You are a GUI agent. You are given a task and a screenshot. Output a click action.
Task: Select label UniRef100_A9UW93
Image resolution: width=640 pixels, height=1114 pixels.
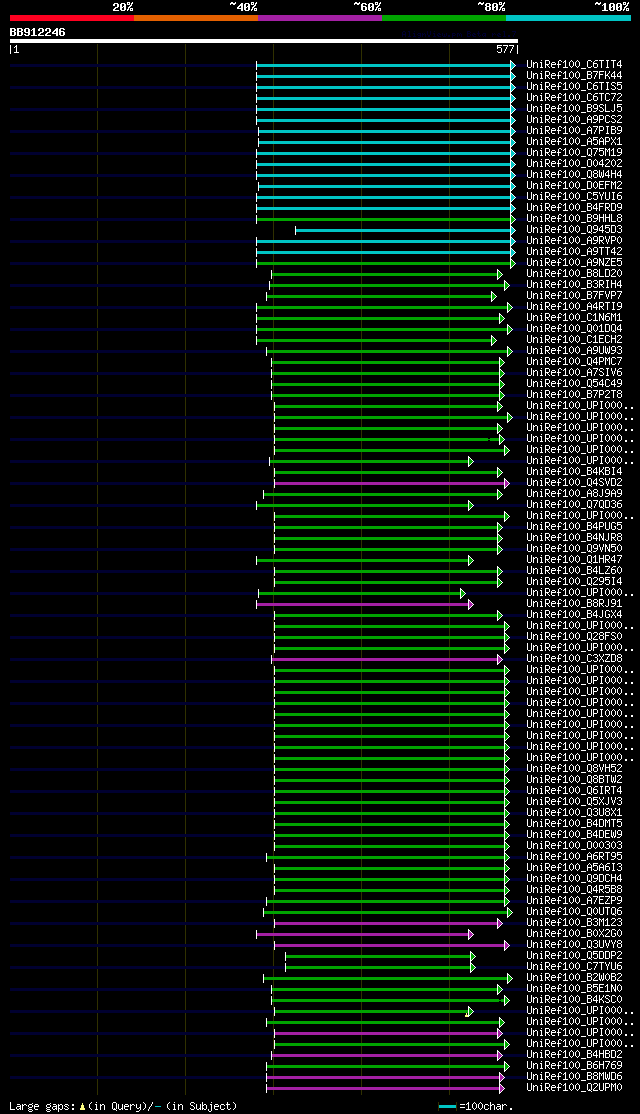574,351
